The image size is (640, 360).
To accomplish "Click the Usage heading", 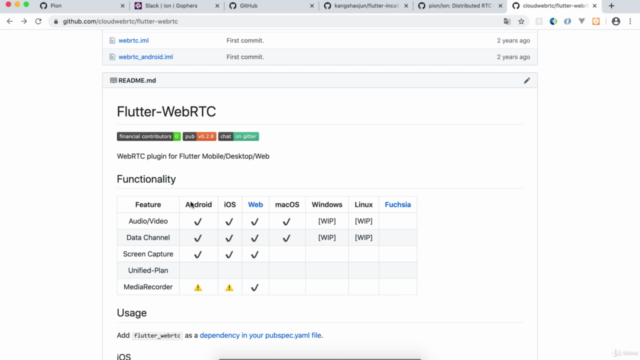I will point(131,313).
